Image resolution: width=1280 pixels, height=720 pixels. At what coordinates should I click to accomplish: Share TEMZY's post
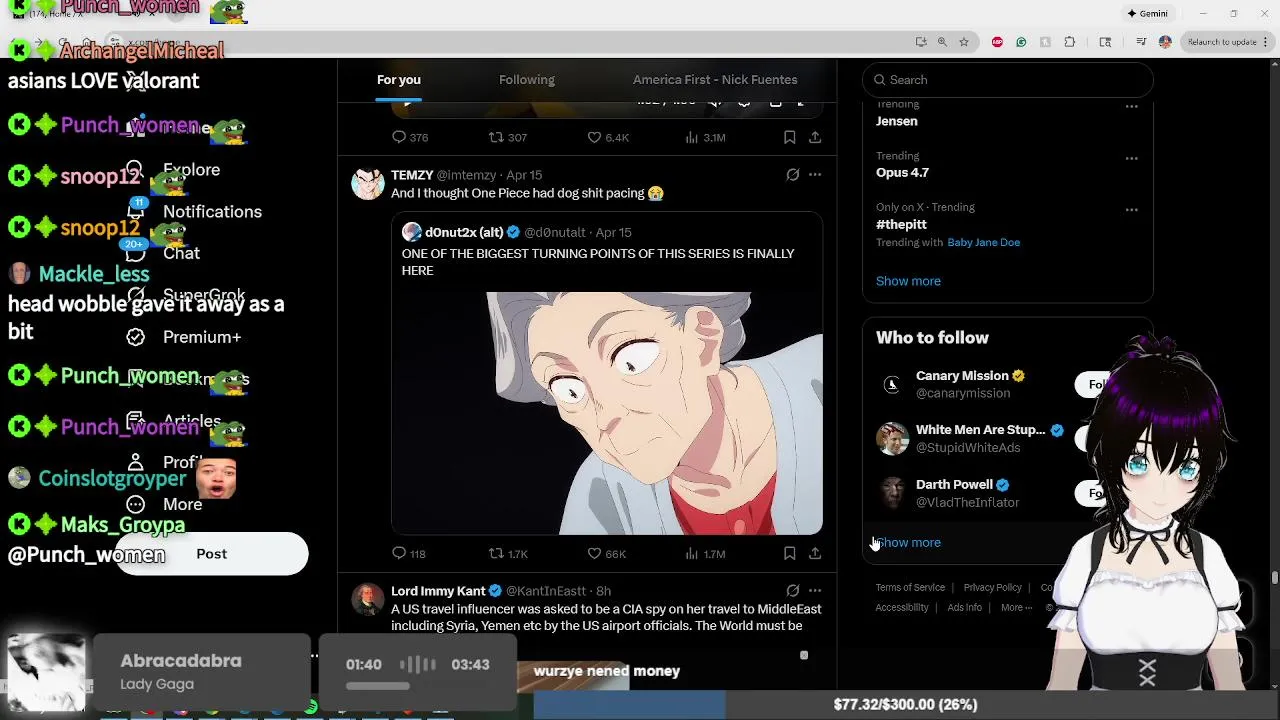(815, 553)
